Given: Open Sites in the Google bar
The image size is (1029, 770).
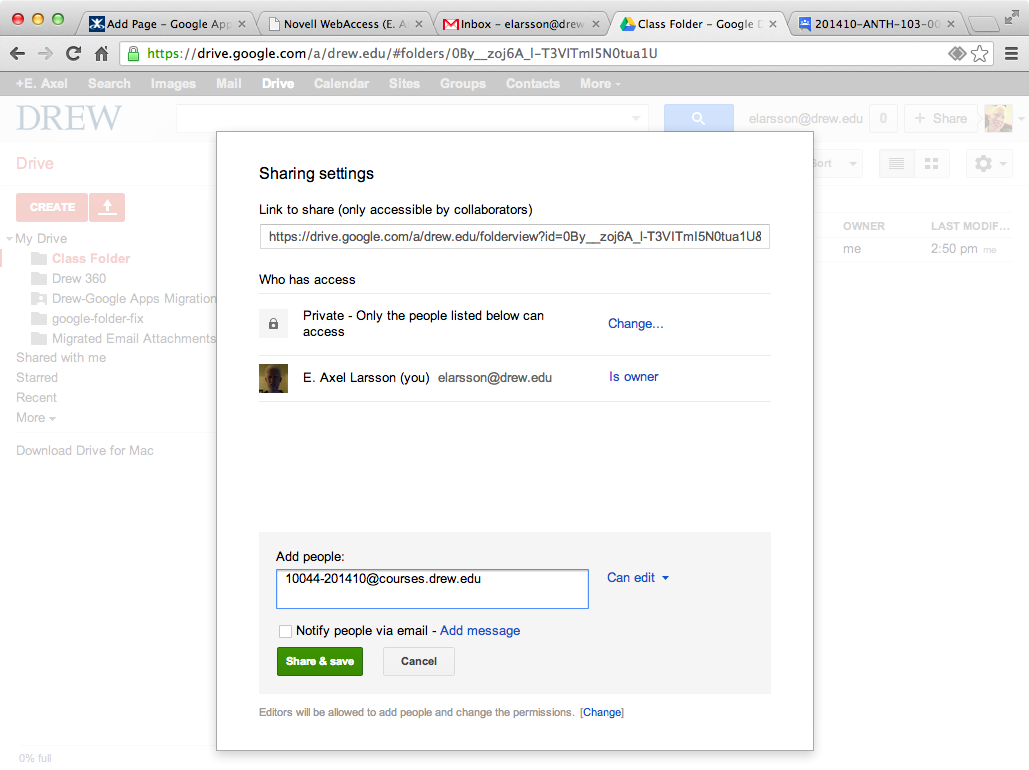Looking at the screenshot, I should pos(404,84).
